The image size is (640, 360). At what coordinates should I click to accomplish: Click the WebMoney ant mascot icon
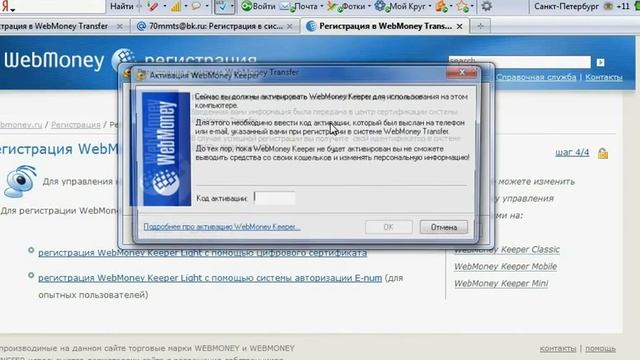[x=20, y=181]
